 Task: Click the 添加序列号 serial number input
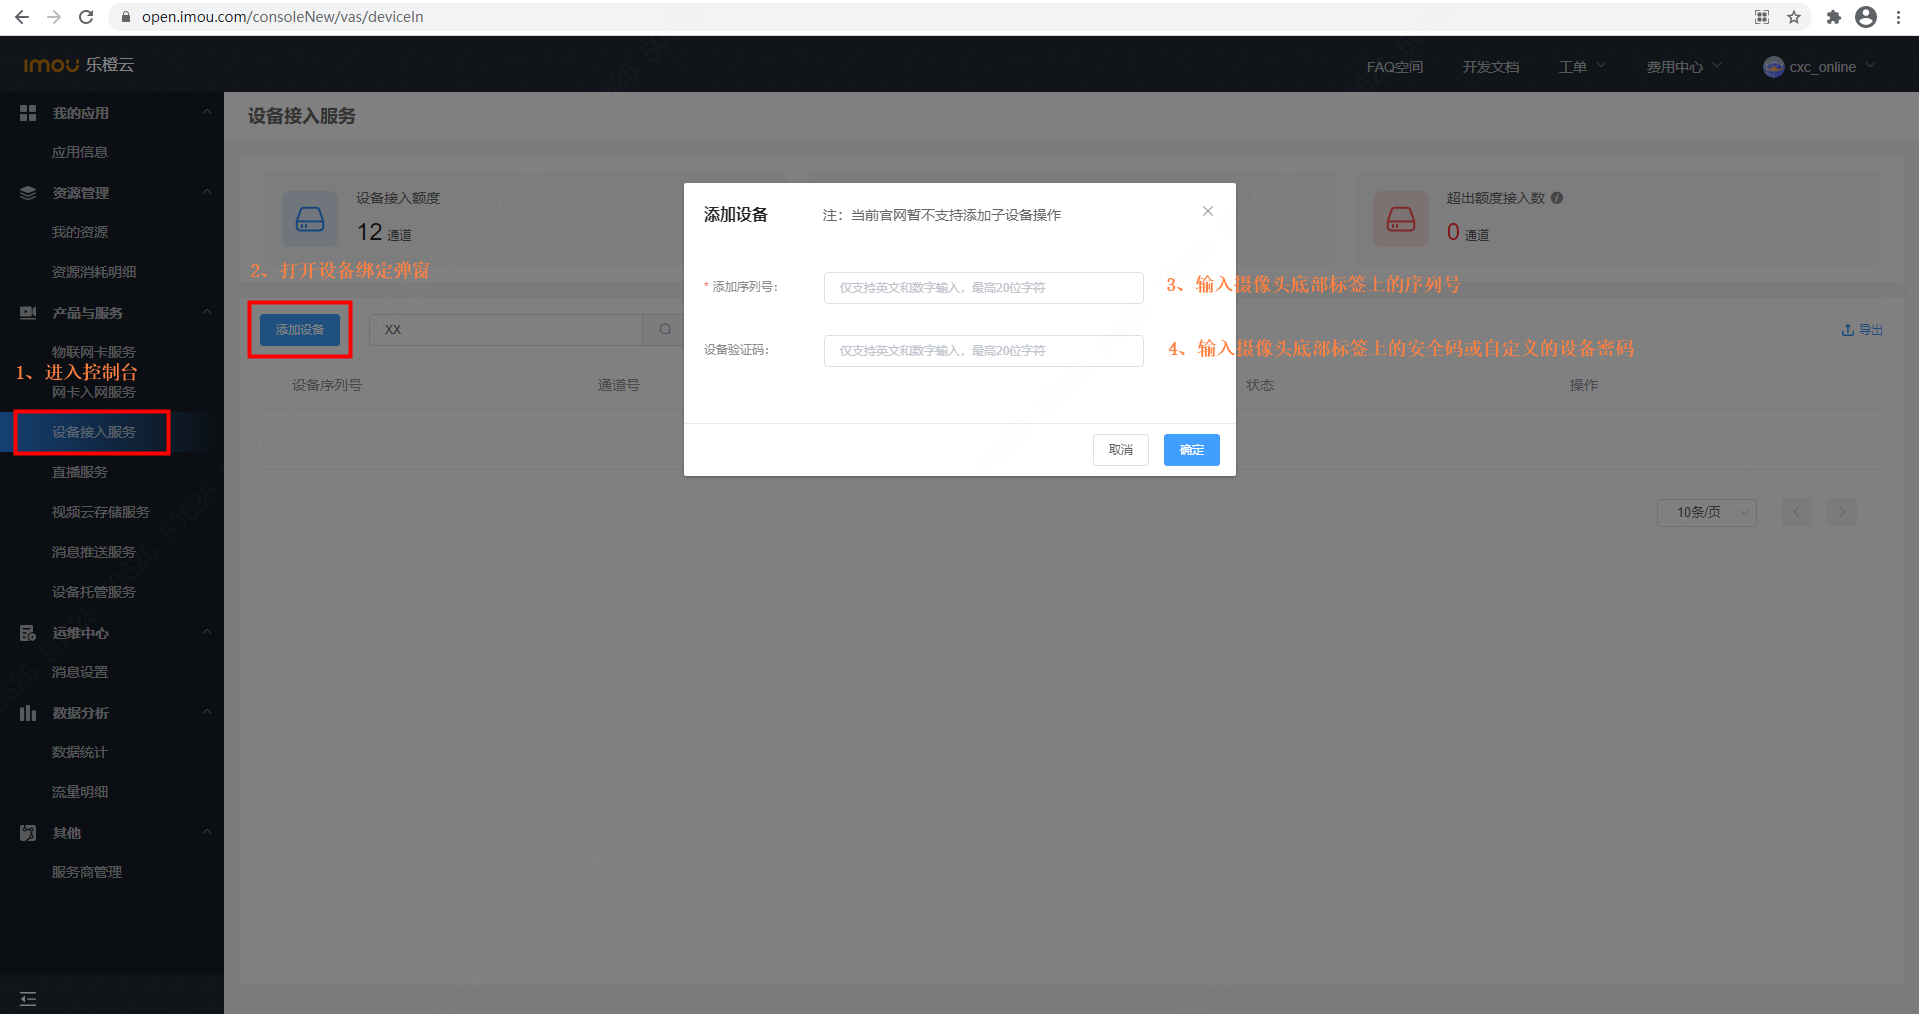pos(983,288)
